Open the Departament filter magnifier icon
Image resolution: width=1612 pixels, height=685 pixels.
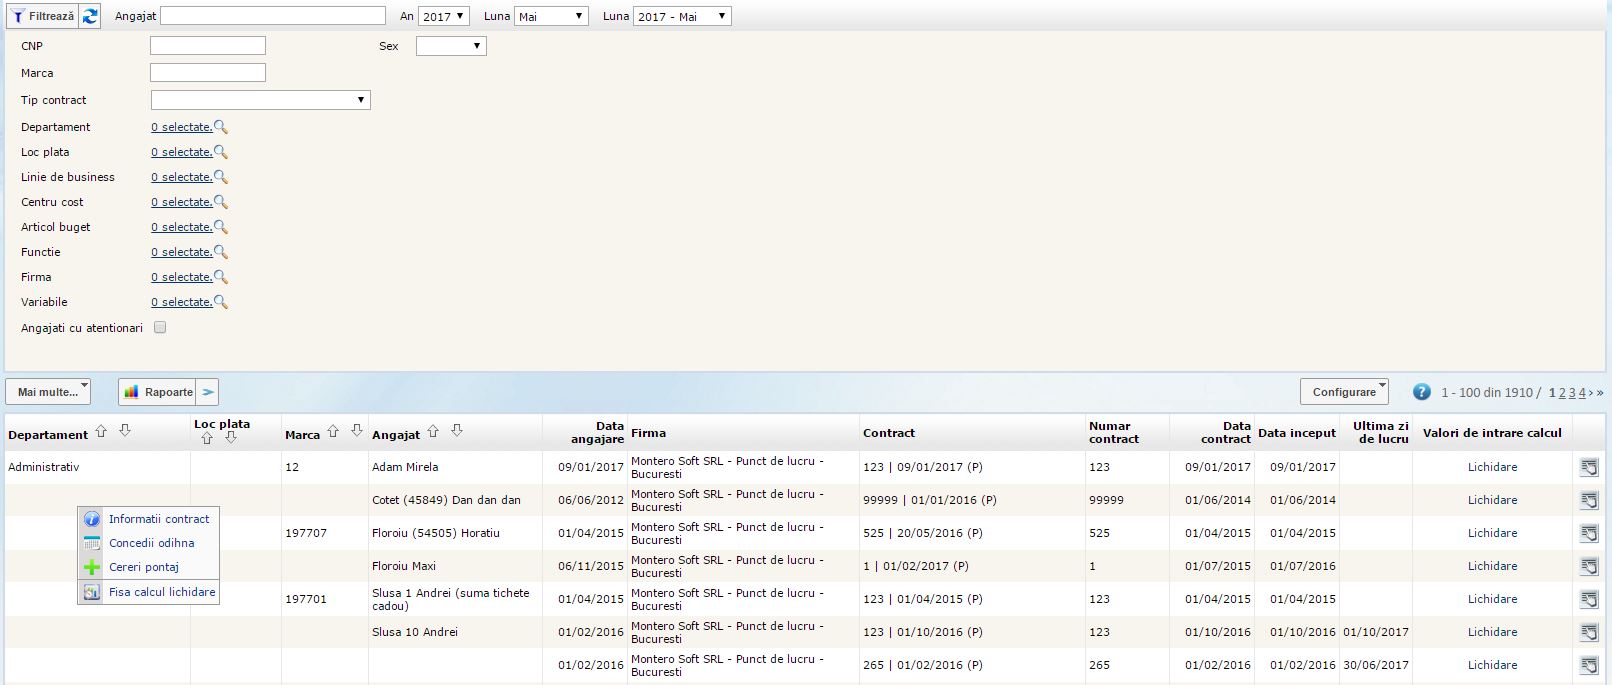(x=221, y=127)
